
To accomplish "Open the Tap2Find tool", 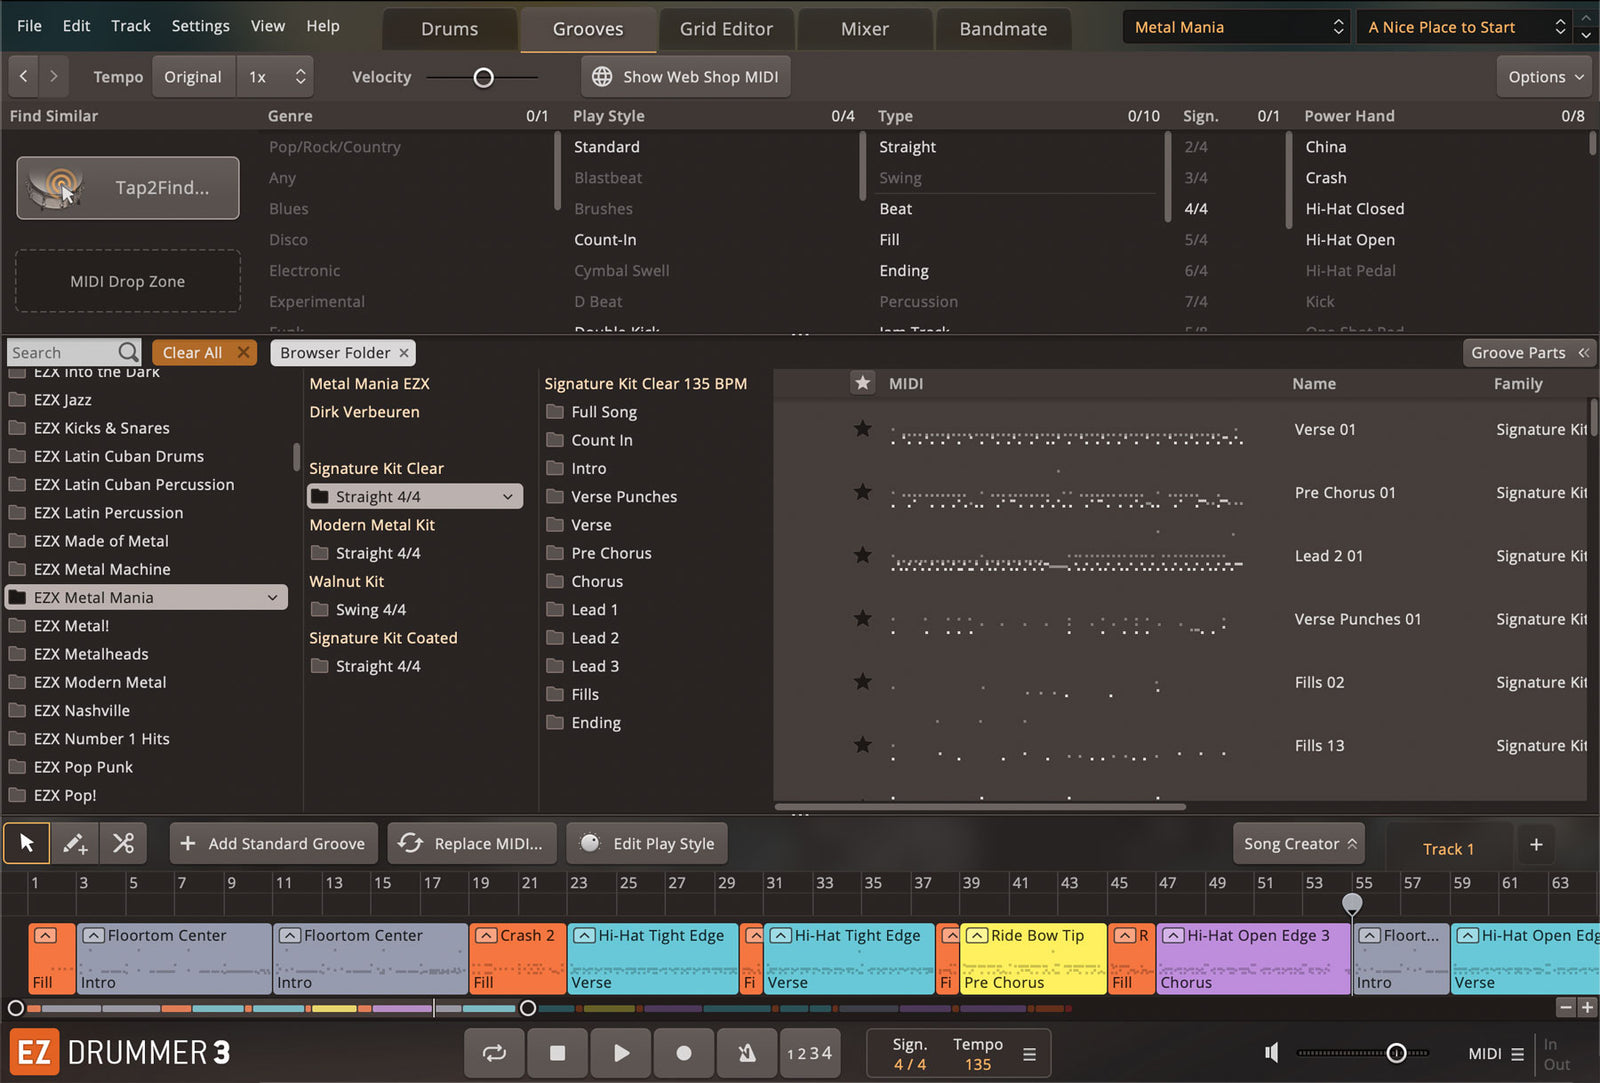I will coord(128,188).
